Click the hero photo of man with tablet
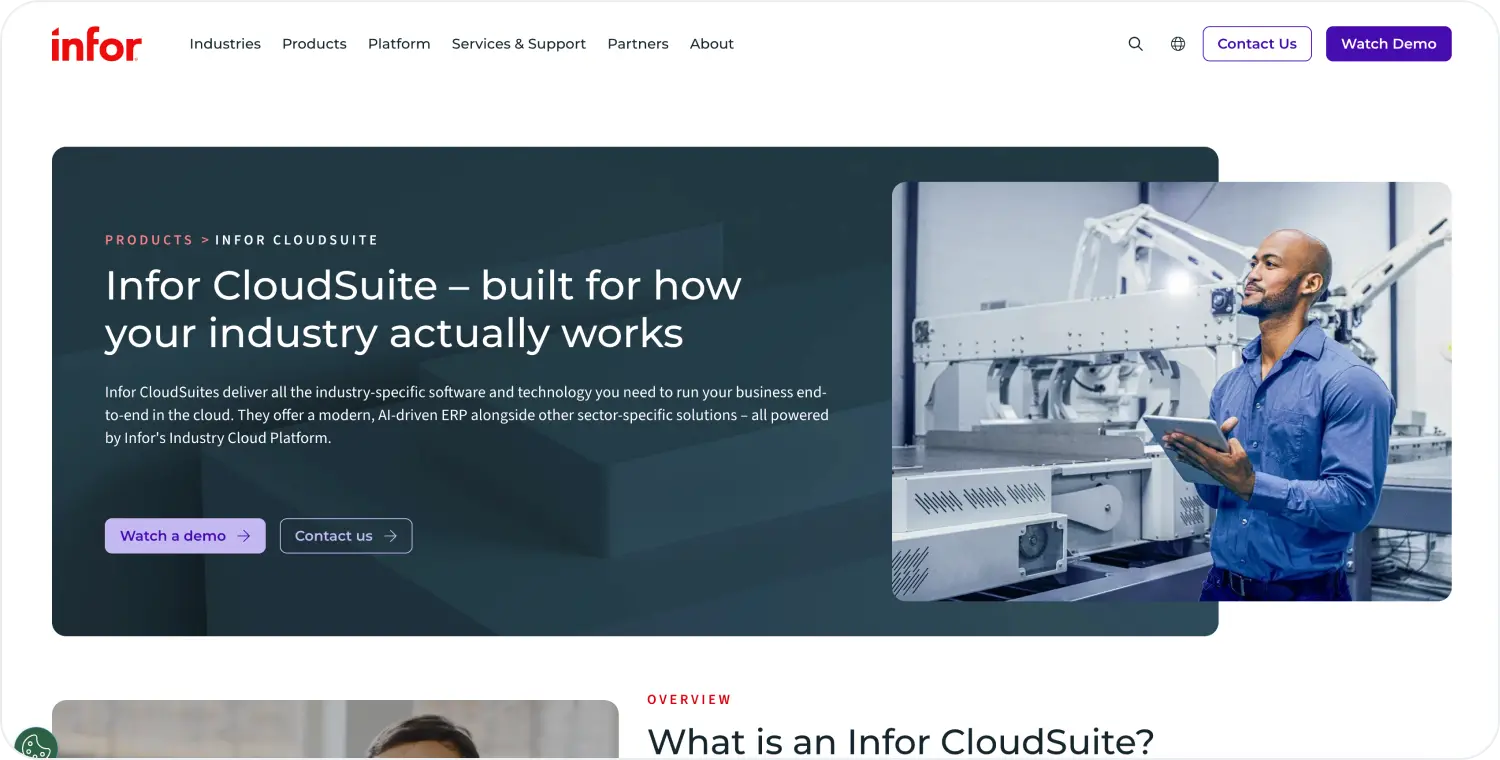Viewport: 1500px width, 760px height. coord(1171,391)
